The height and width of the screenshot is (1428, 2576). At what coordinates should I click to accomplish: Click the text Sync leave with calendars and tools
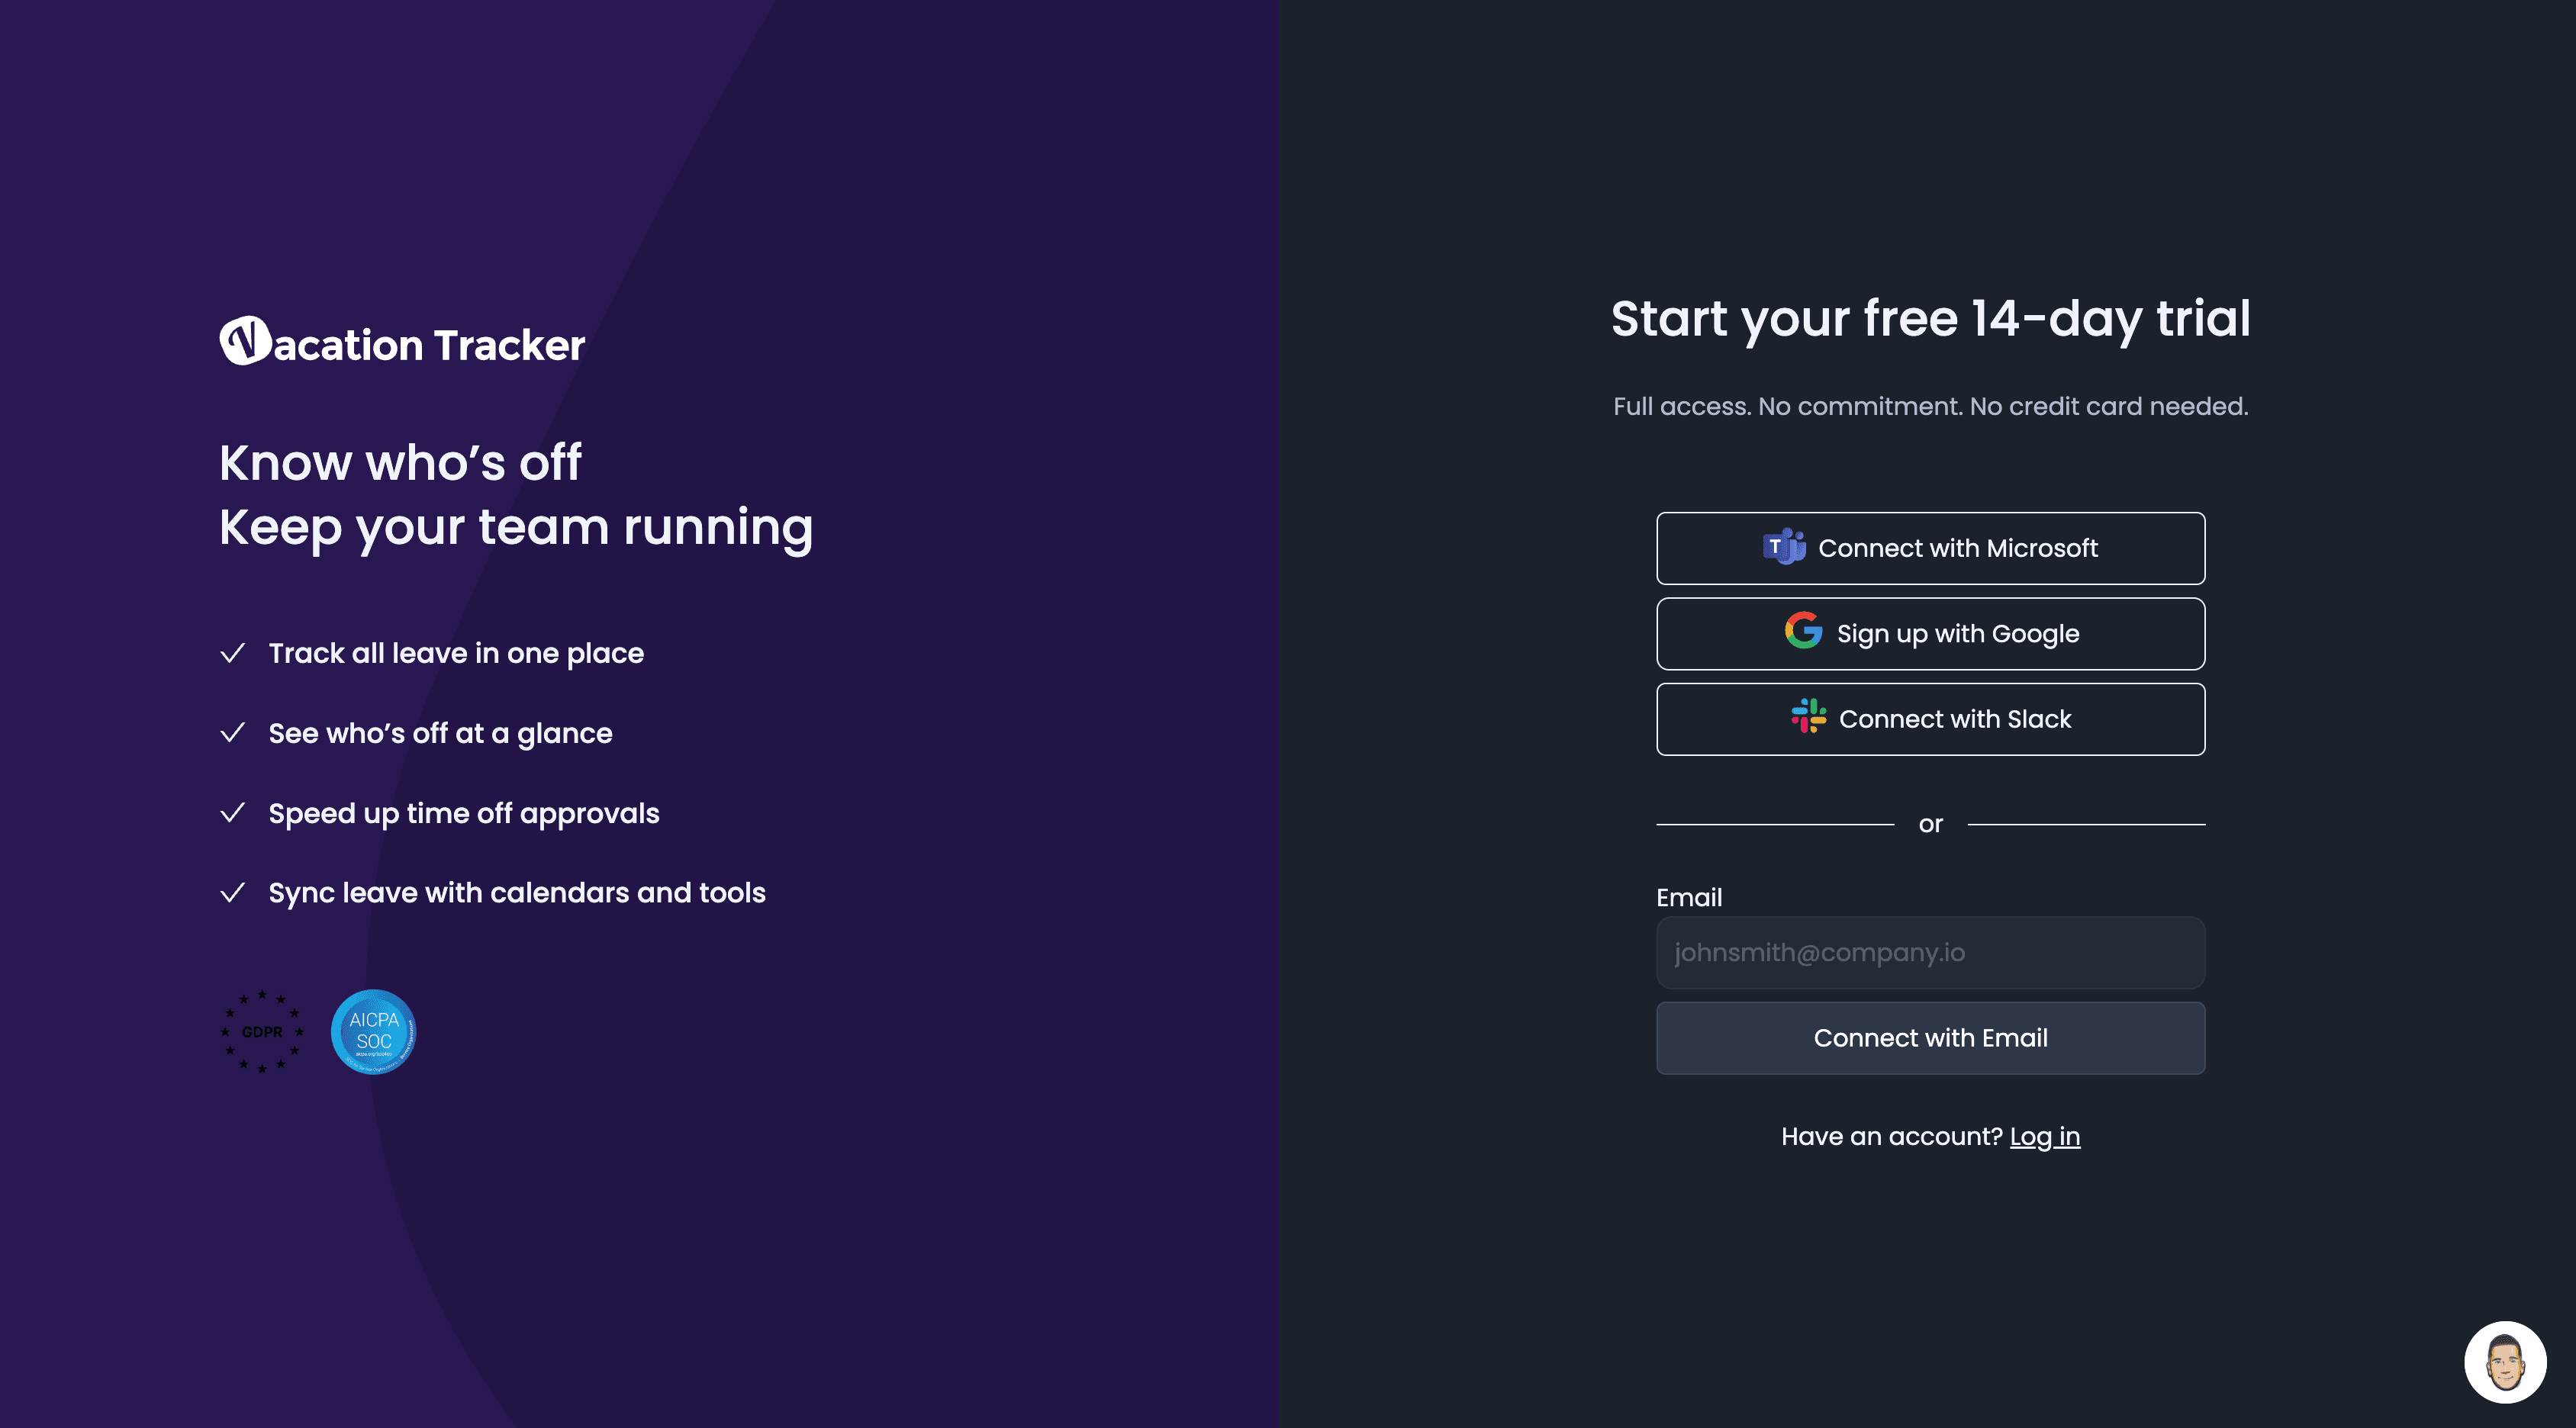[x=517, y=893]
